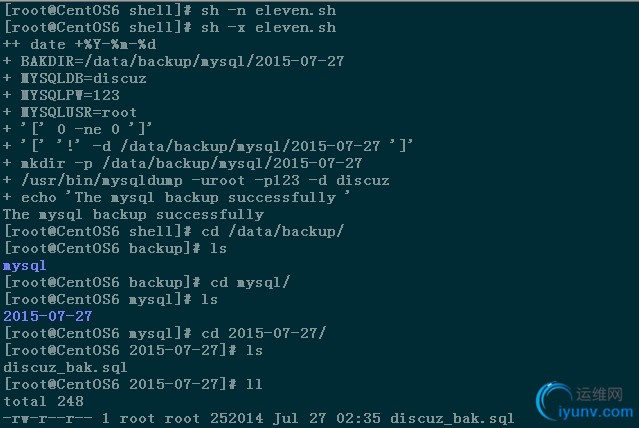
Task: Click the BAKDIR variable assignment line
Action: point(173,61)
